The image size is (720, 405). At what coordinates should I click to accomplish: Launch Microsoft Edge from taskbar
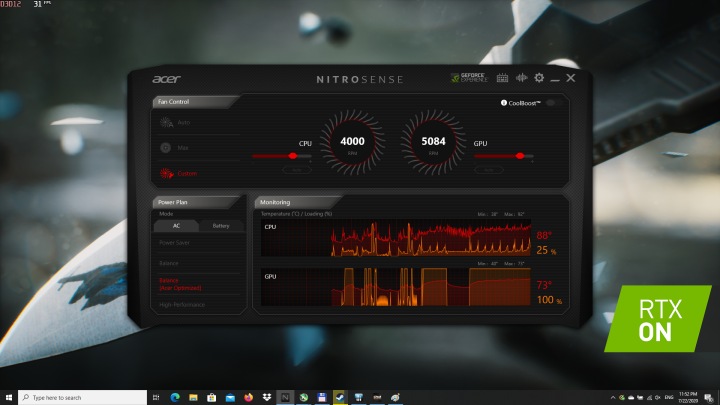coord(175,397)
